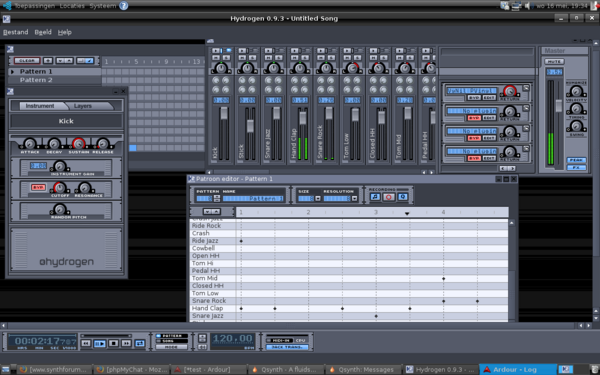The width and height of the screenshot is (600, 375).
Task: Click the Hand Clap row in pattern editor
Action: coord(349,308)
